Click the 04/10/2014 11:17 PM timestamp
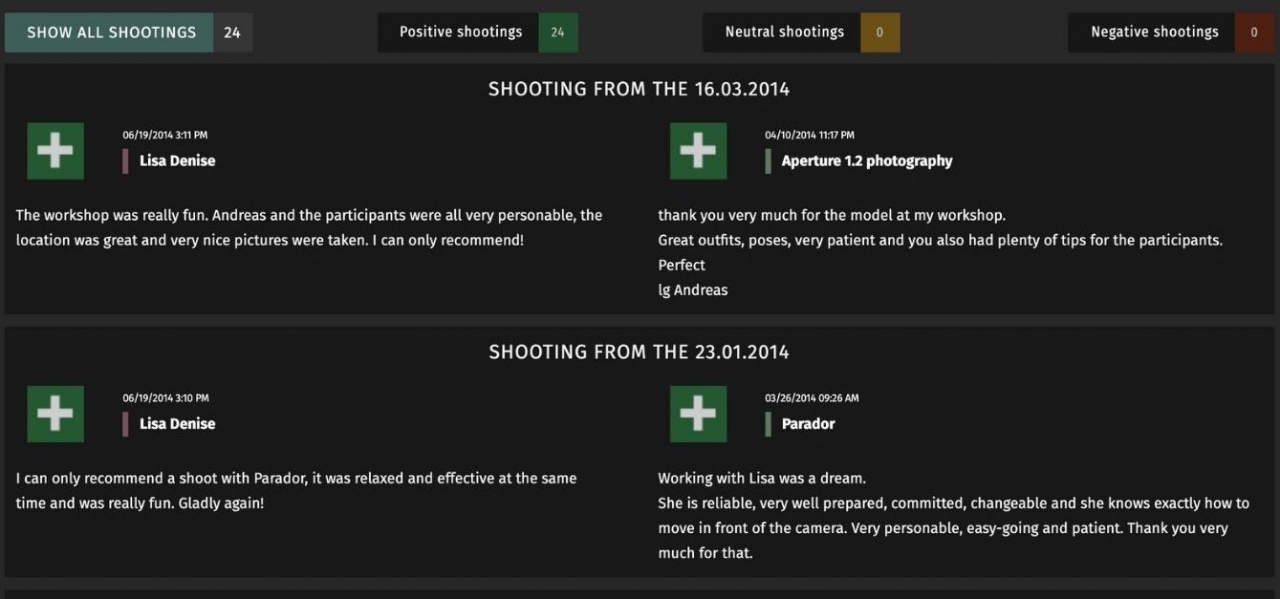 810,135
